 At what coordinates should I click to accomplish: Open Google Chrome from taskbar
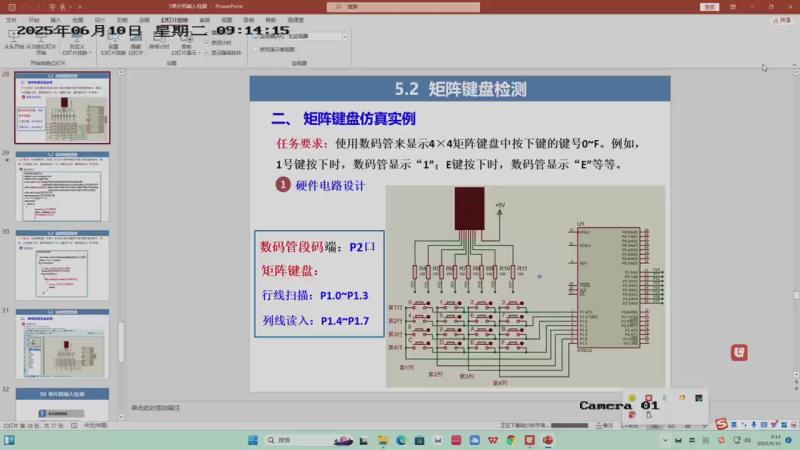(x=511, y=440)
